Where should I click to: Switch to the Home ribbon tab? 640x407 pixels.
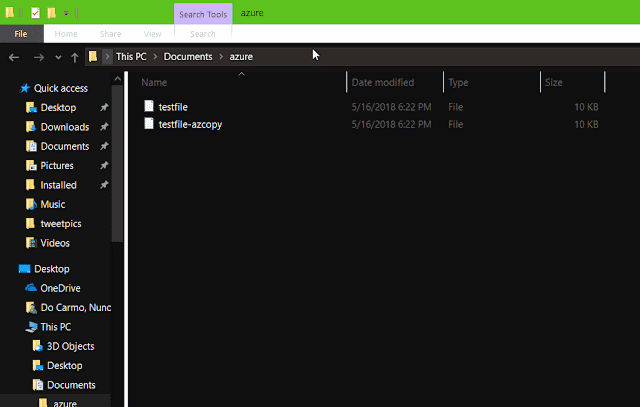pyautogui.click(x=66, y=34)
